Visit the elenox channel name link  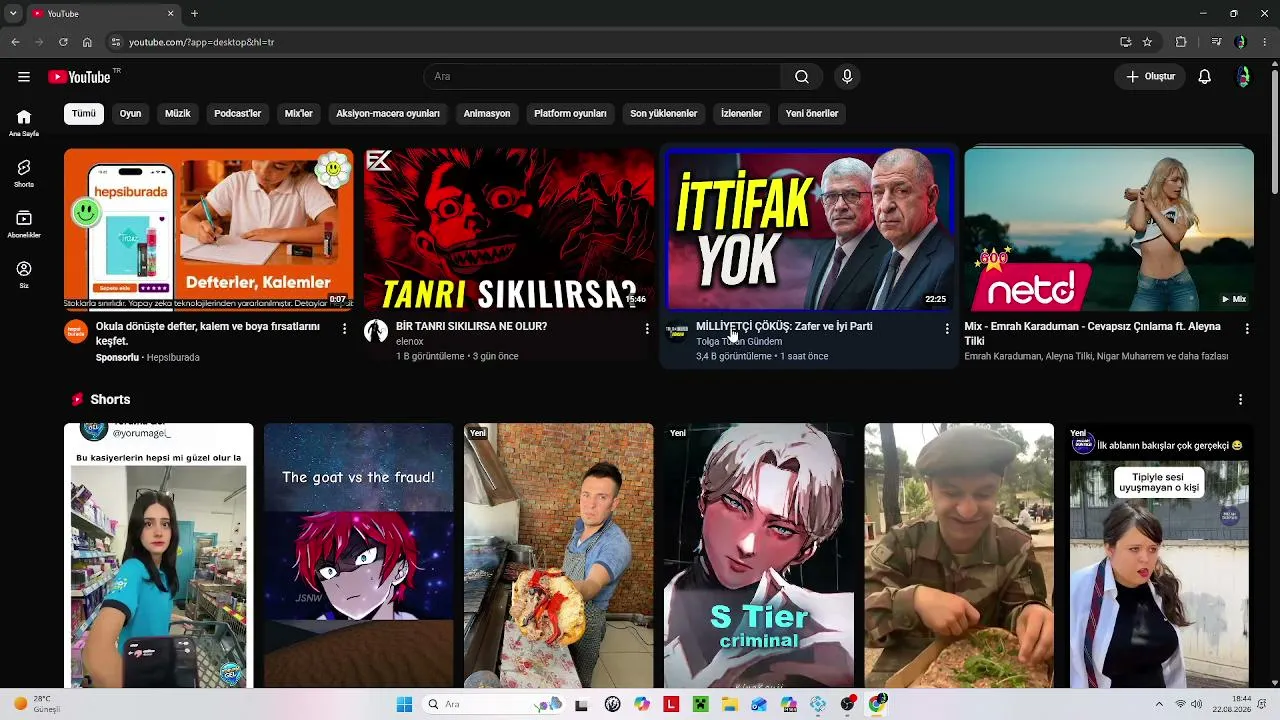pyautogui.click(x=410, y=342)
